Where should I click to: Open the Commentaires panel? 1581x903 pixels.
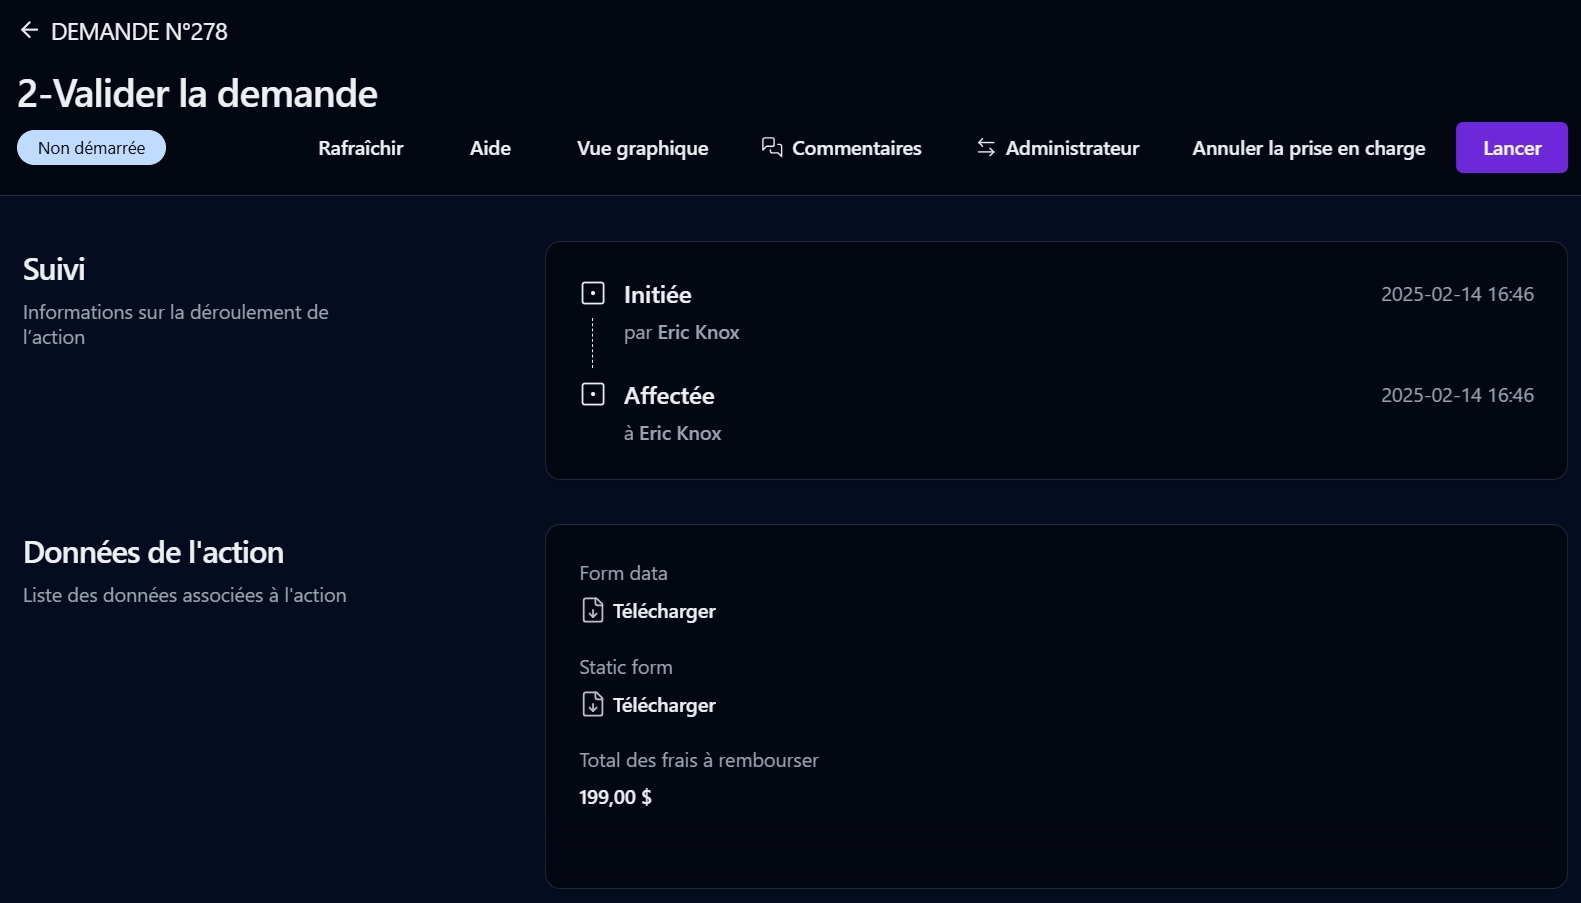tap(856, 148)
